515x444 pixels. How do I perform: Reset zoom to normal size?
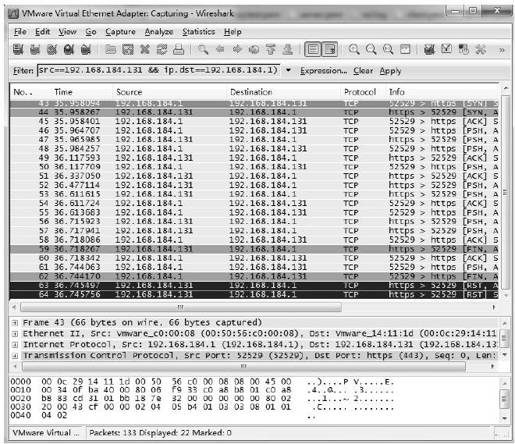(x=388, y=50)
